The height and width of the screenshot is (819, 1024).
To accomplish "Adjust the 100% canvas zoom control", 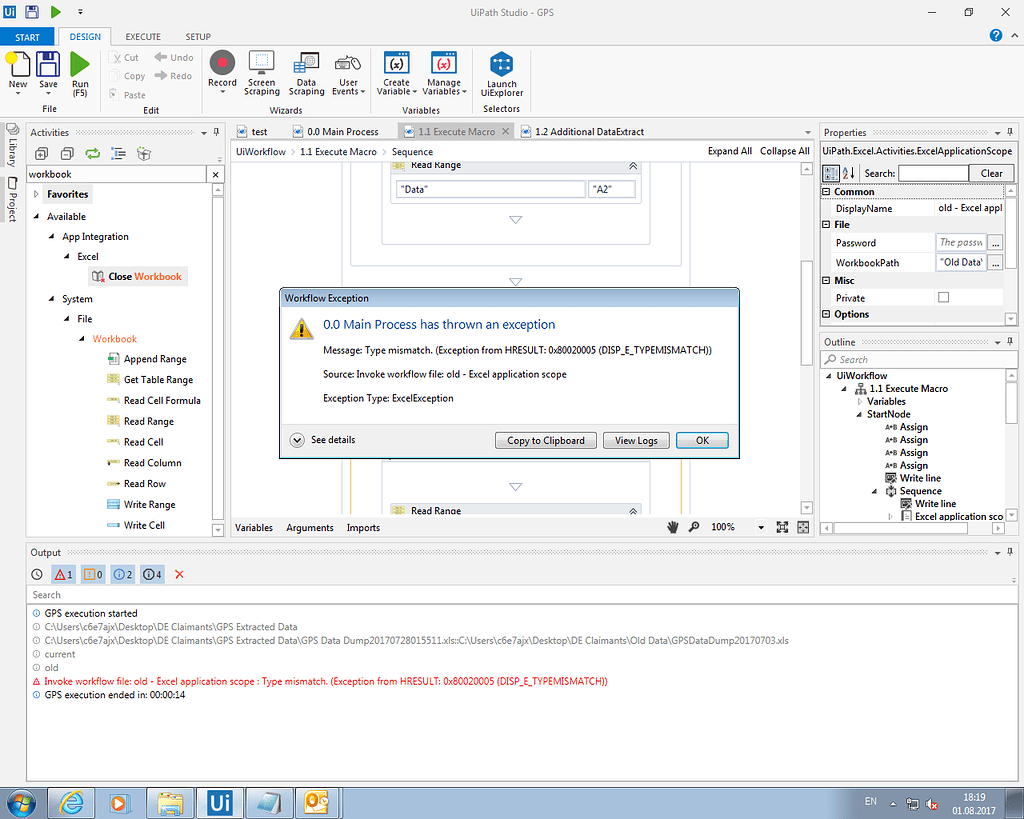I will coord(723,527).
